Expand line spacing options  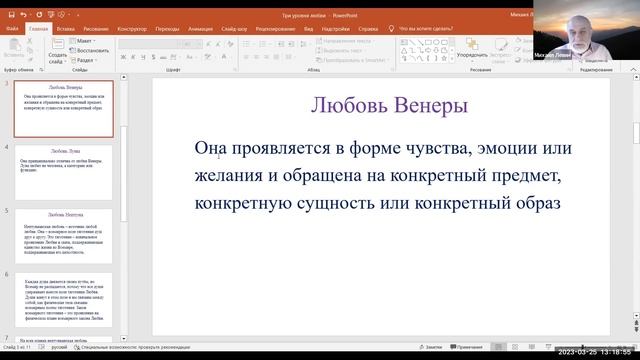(304, 44)
